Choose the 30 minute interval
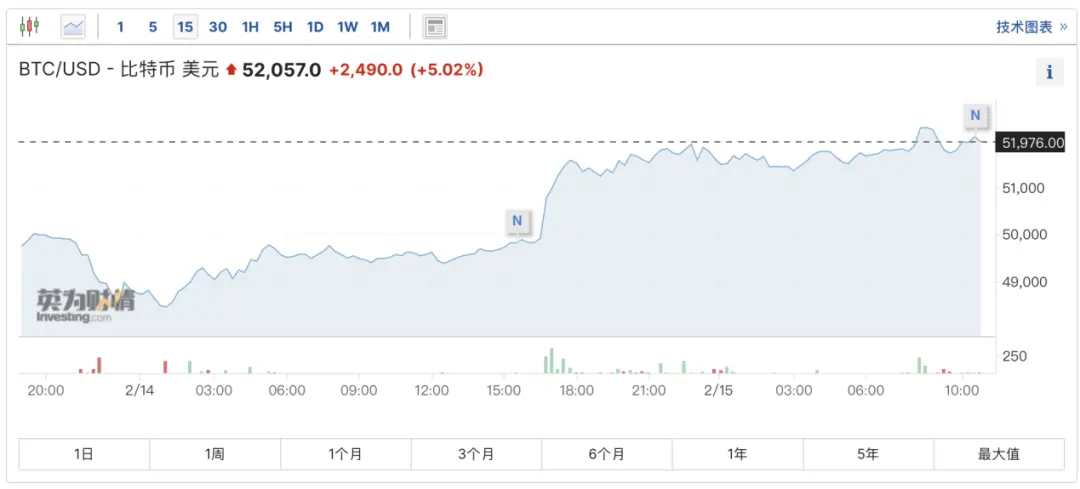Viewport: 1080px width, 489px height. coord(218,27)
